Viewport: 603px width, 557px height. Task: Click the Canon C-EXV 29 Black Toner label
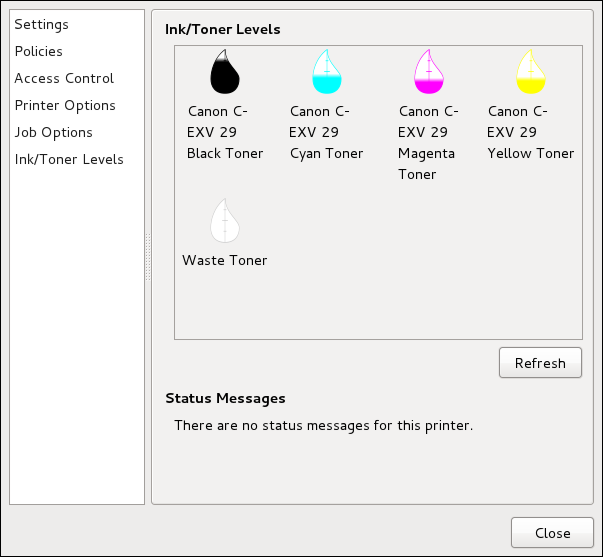(225, 132)
